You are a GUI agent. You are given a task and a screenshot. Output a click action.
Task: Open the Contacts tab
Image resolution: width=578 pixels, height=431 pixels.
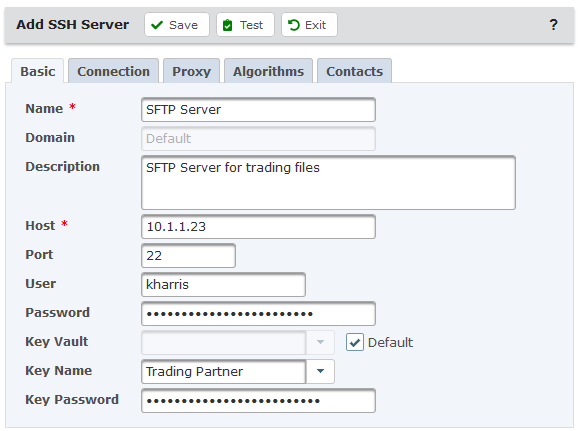pos(354,71)
